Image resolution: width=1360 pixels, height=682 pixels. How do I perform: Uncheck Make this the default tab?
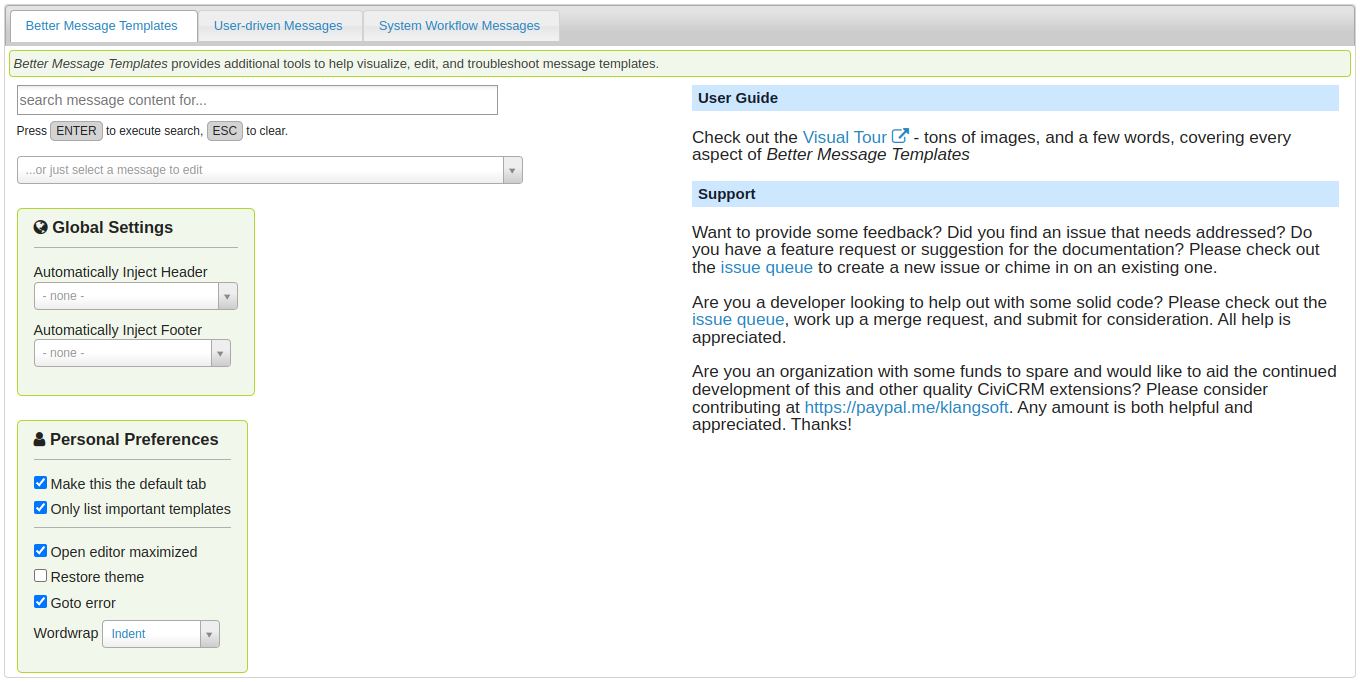tap(41, 483)
